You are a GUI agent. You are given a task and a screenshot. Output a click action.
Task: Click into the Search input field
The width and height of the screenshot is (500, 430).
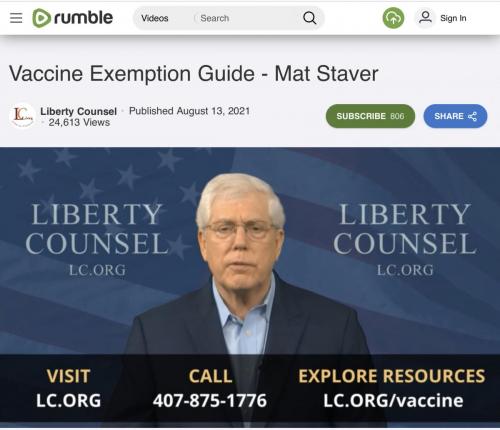(248, 18)
